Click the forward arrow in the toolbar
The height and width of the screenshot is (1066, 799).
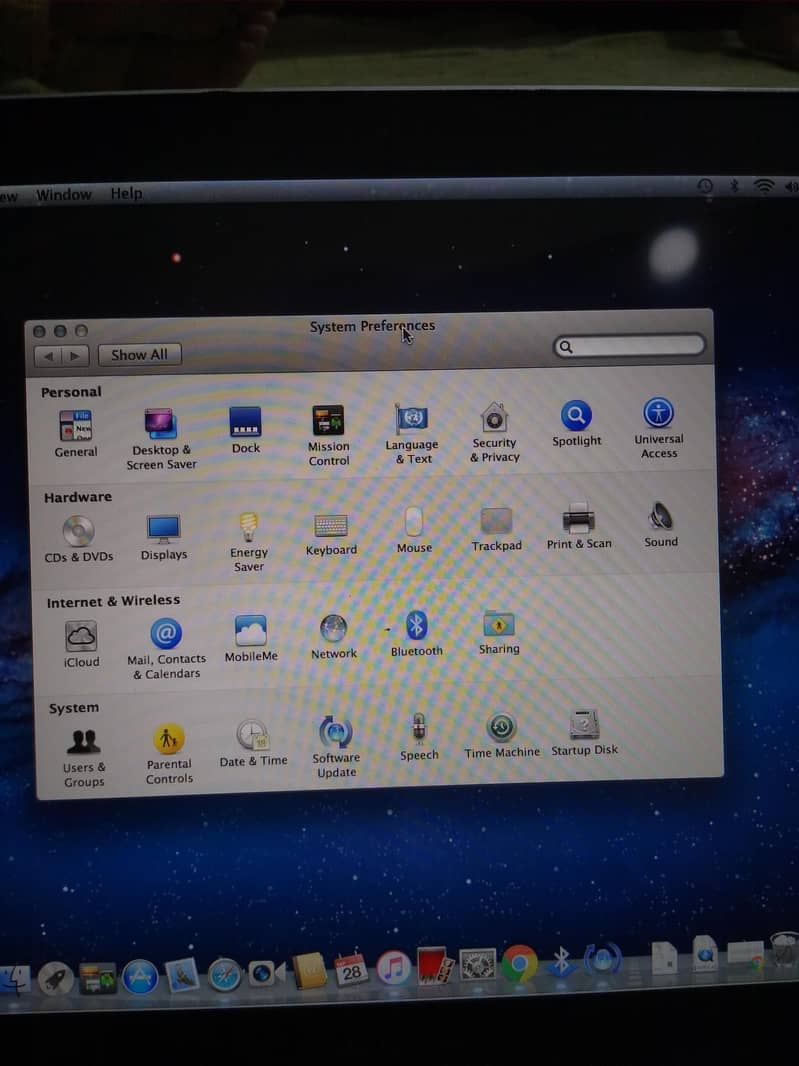tap(75, 356)
